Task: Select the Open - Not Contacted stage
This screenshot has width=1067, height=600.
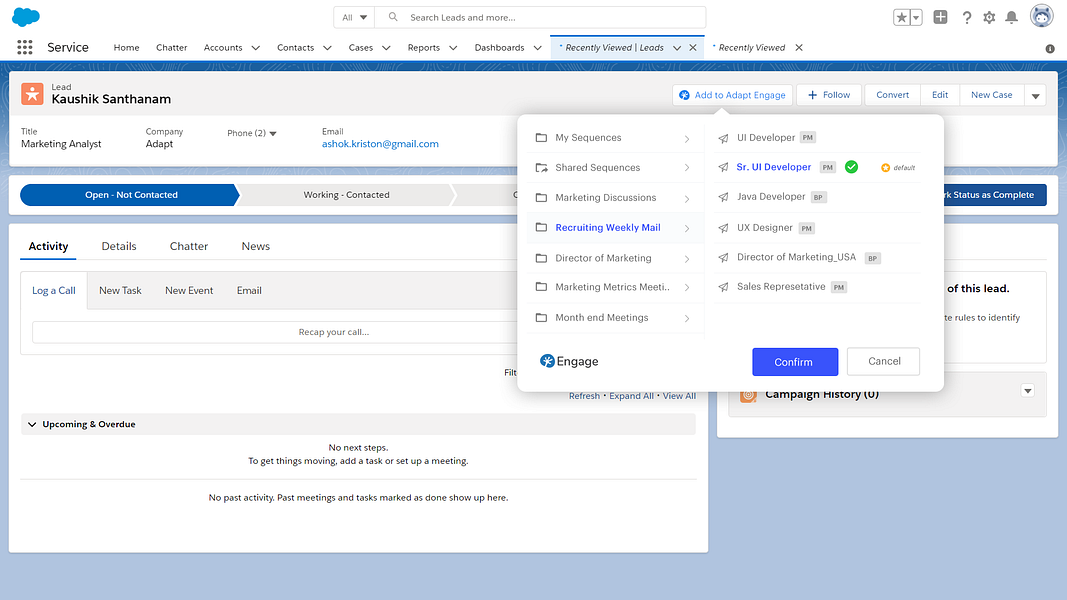Action: click(130, 195)
